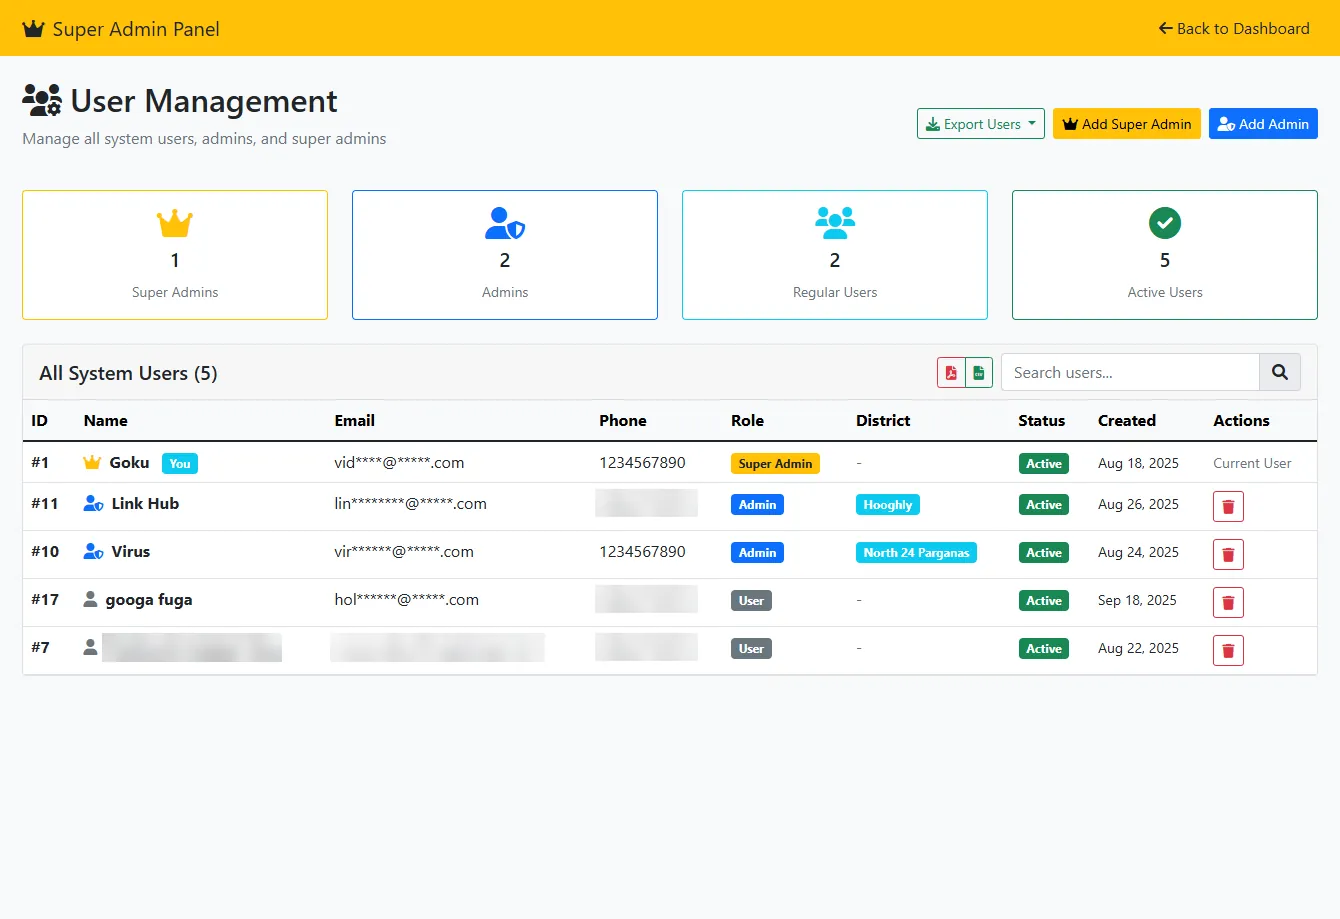1340x919 pixels.
Task: Click the crown icon next to Goku
Action: click(92, 463)
